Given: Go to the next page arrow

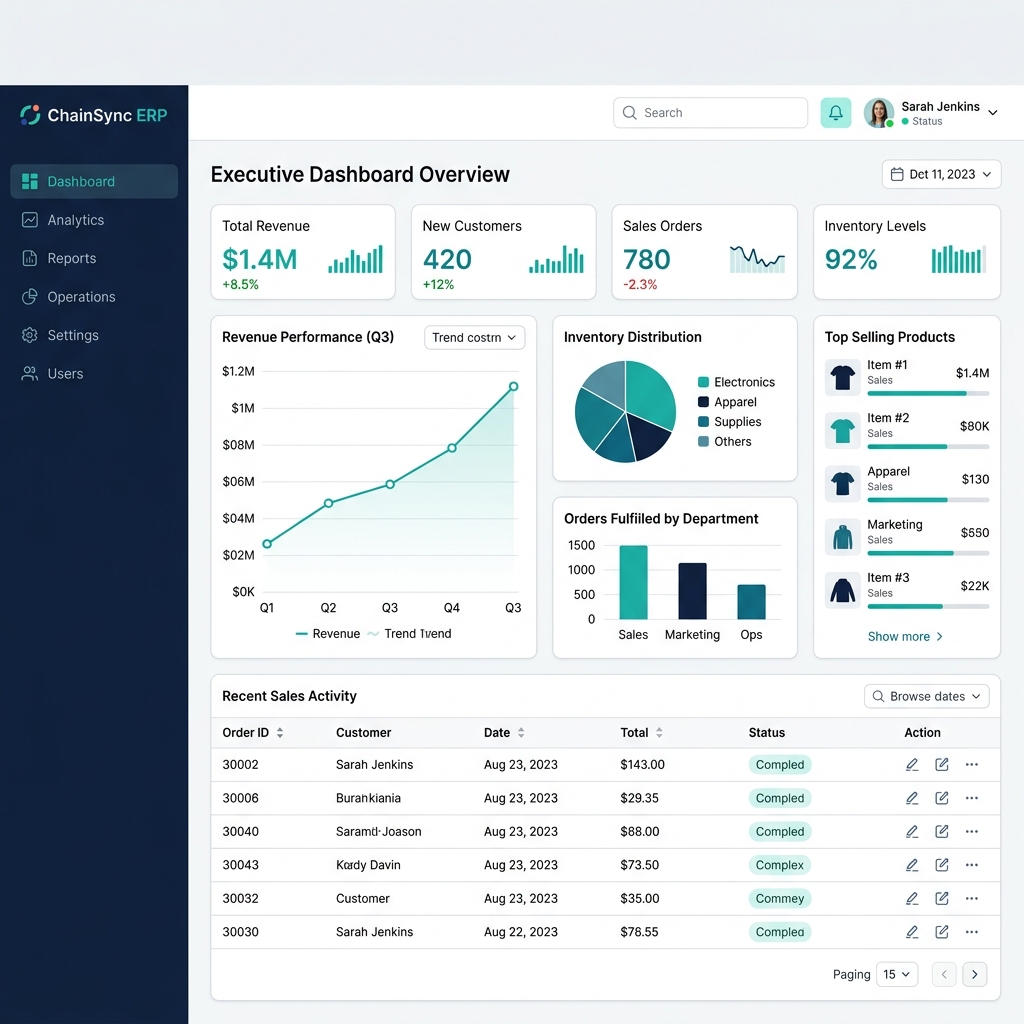Looking at the screenshot, I should coord(974,974).
